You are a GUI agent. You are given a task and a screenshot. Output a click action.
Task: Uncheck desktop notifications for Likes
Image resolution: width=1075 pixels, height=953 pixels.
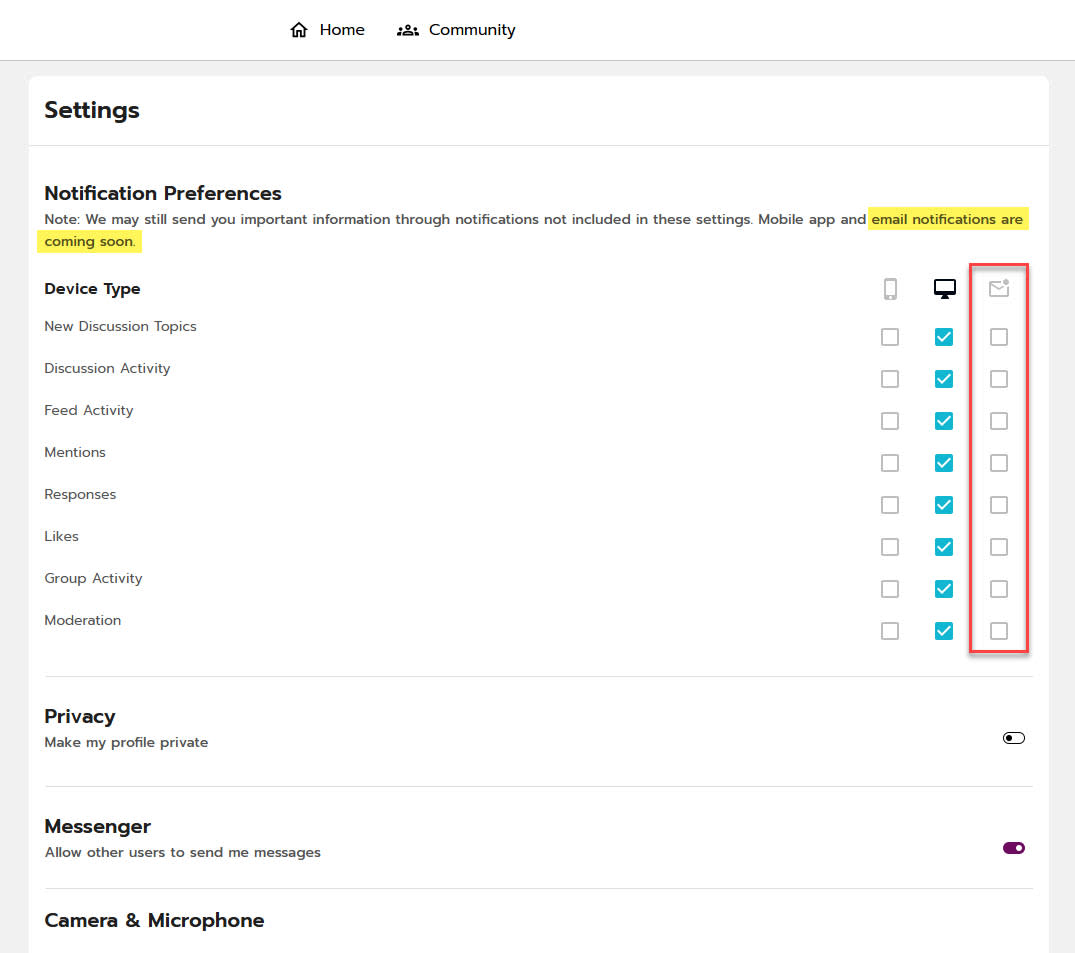(944, 546)
